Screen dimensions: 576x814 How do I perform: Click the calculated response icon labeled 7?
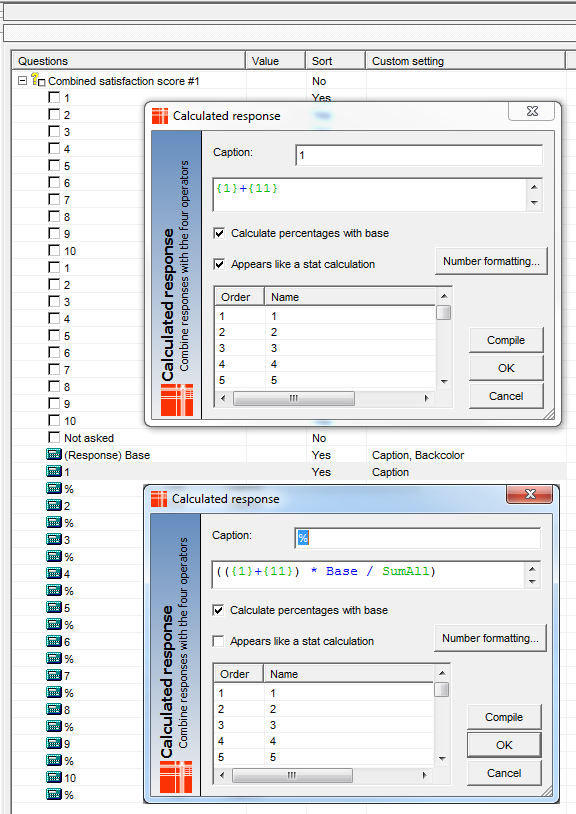click(x=54, y=675)
